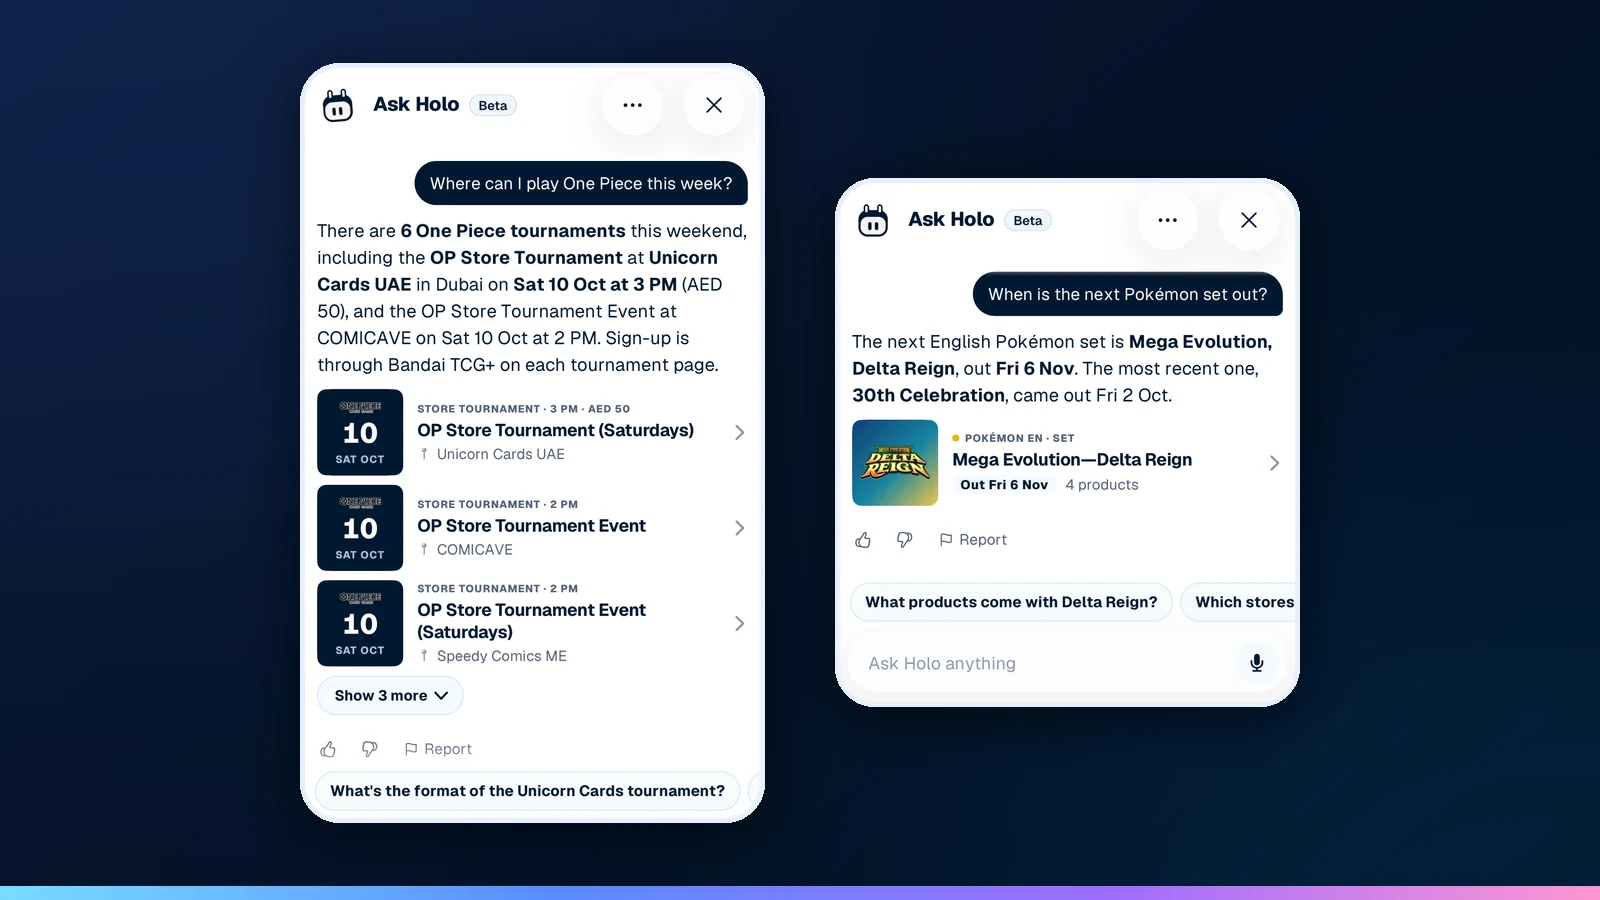Like the Pokémon set answer with thumbs up
Image resolution: width=1600 pixels, height=900 pixels.
(863, 540)
